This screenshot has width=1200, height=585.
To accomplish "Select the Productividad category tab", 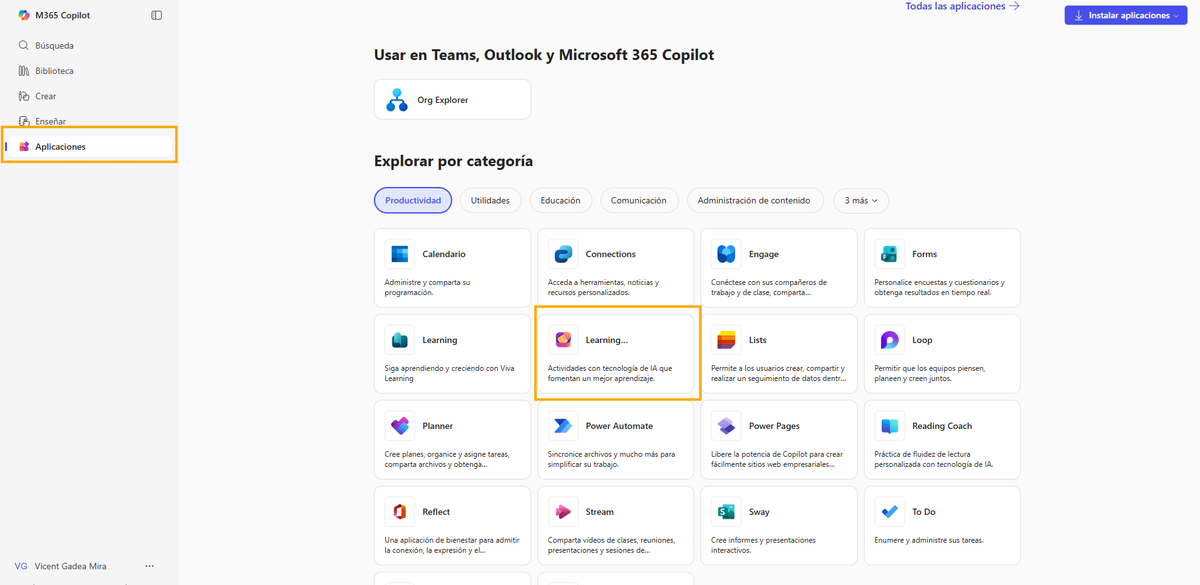I will coord(413,200).
